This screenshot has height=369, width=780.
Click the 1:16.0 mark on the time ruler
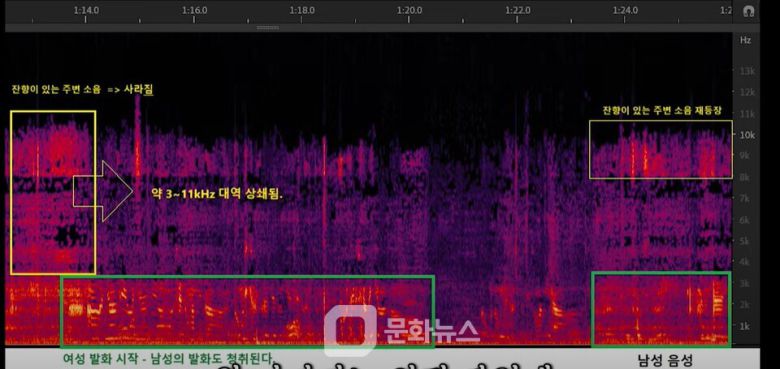(194, 10)
